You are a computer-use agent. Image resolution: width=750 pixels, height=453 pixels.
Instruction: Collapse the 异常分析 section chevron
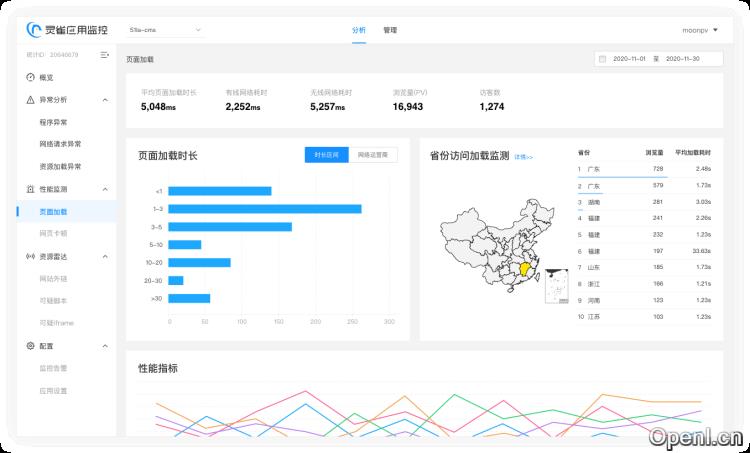[106, 100]
